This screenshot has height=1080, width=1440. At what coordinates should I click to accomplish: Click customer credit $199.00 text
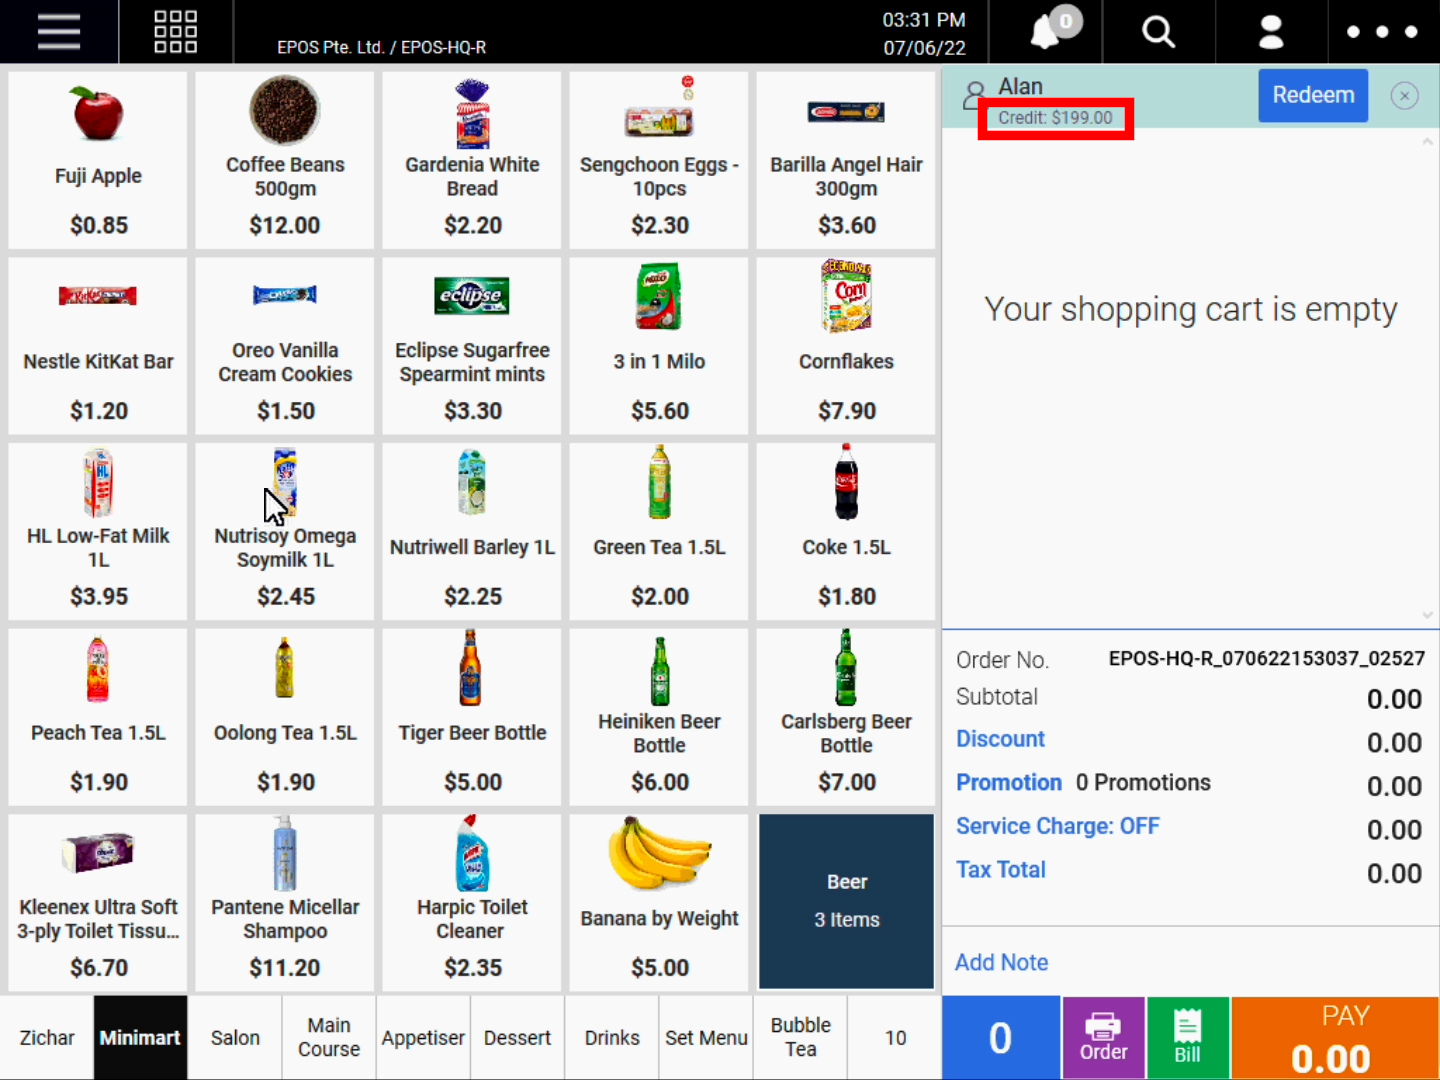pyautogui.click(x=1055, y=118)
